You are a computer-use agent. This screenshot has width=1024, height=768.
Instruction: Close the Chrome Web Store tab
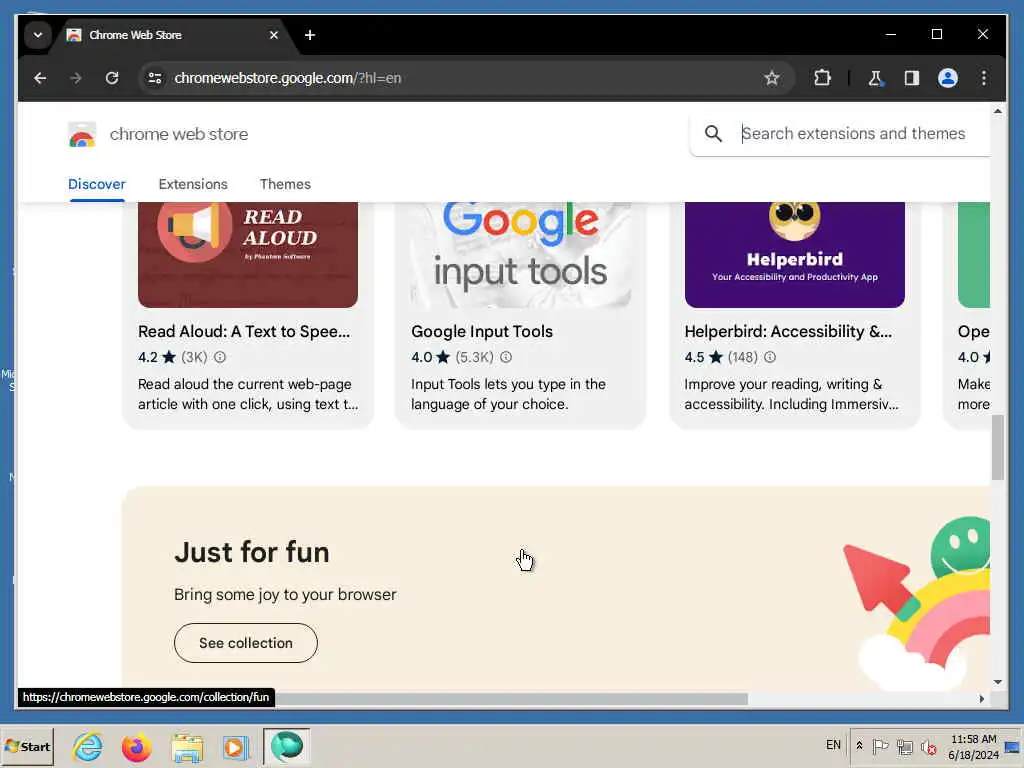(274, 35)
